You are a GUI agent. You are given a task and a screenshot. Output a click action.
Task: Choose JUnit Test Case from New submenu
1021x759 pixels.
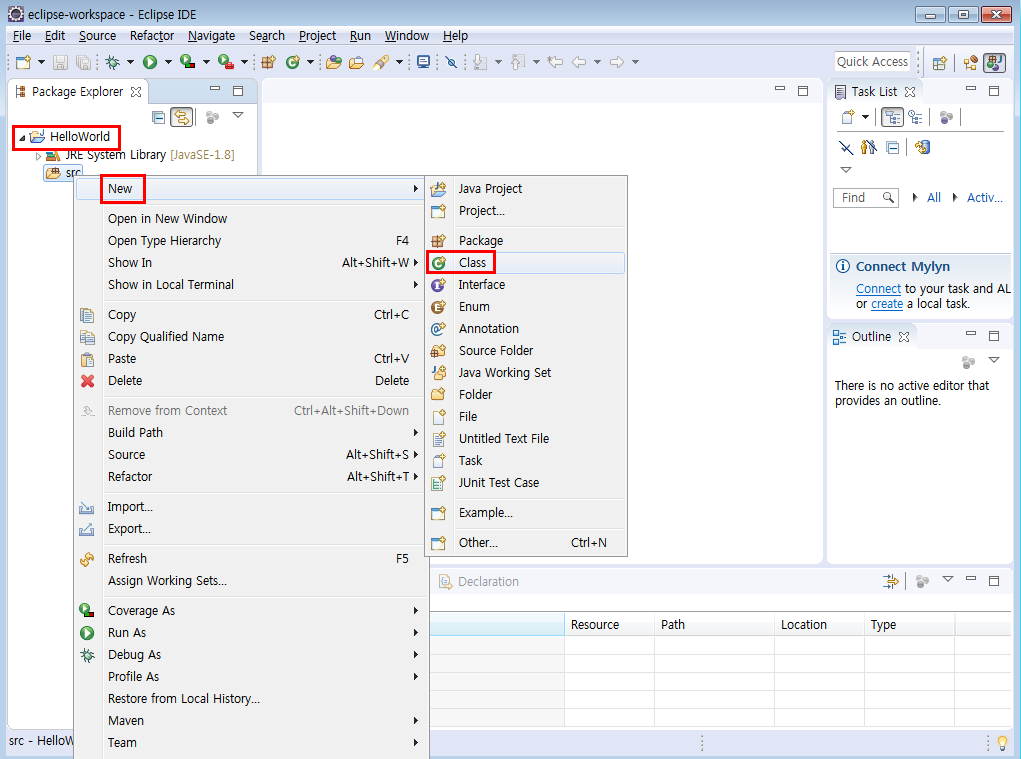click(x=526, y=483)
